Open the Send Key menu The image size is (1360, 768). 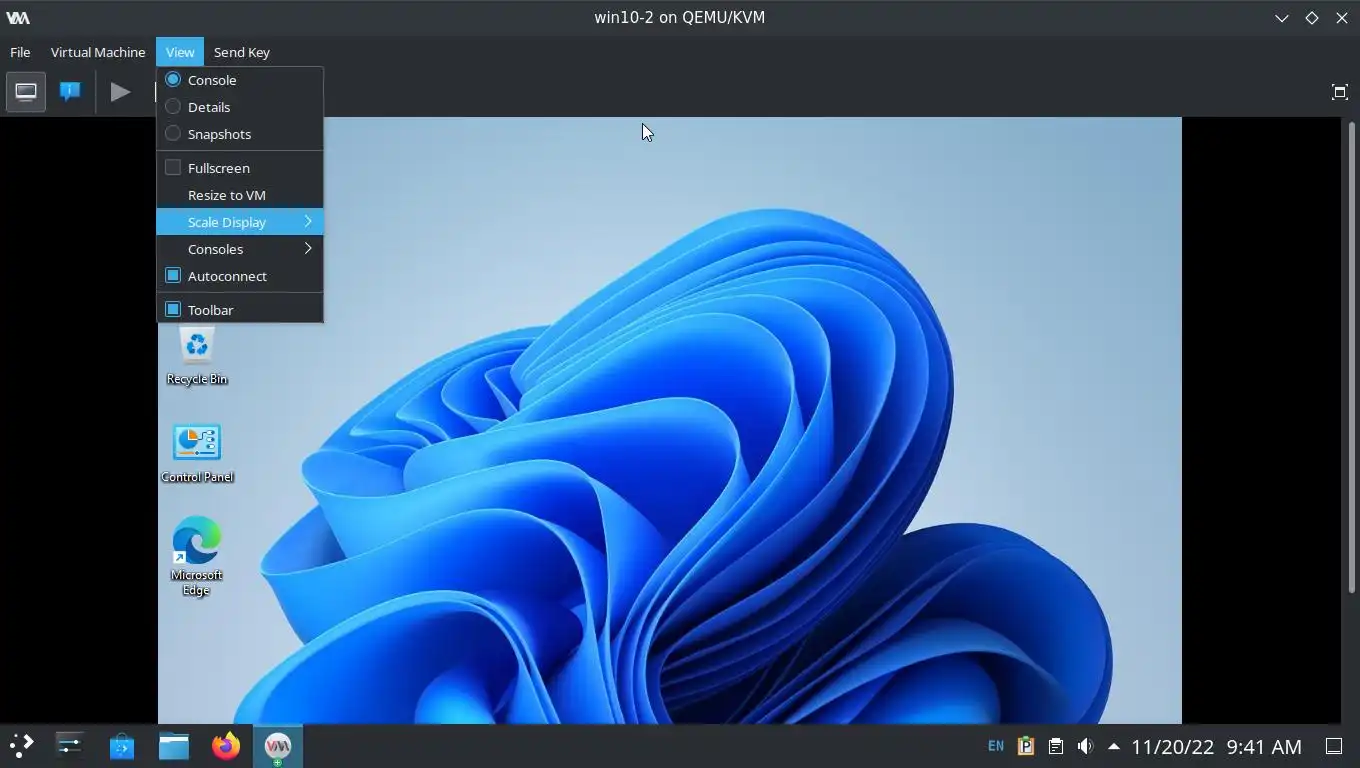(x=242, y=52)
